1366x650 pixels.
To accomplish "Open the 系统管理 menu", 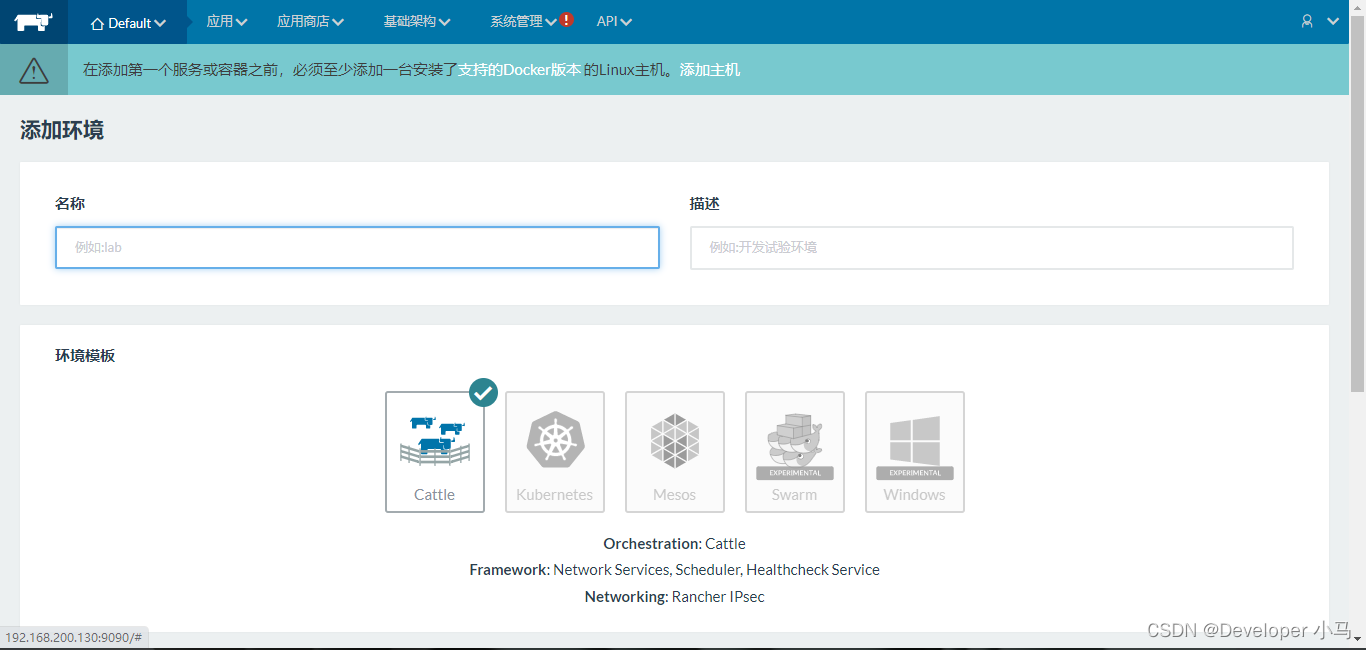I will (x=524, y=22).
